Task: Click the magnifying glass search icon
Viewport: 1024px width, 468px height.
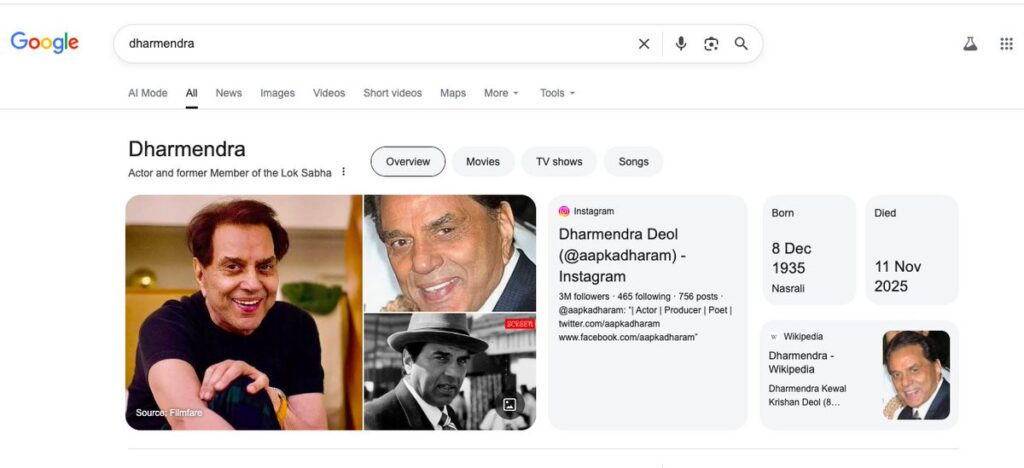Action: click(x=741, y=44)
